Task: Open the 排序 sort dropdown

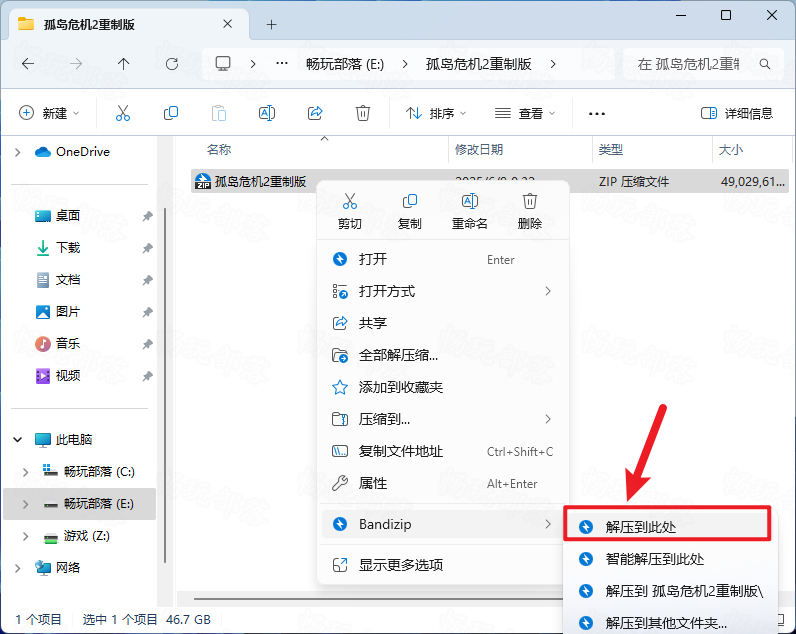Action: click(x=436, y=113)
